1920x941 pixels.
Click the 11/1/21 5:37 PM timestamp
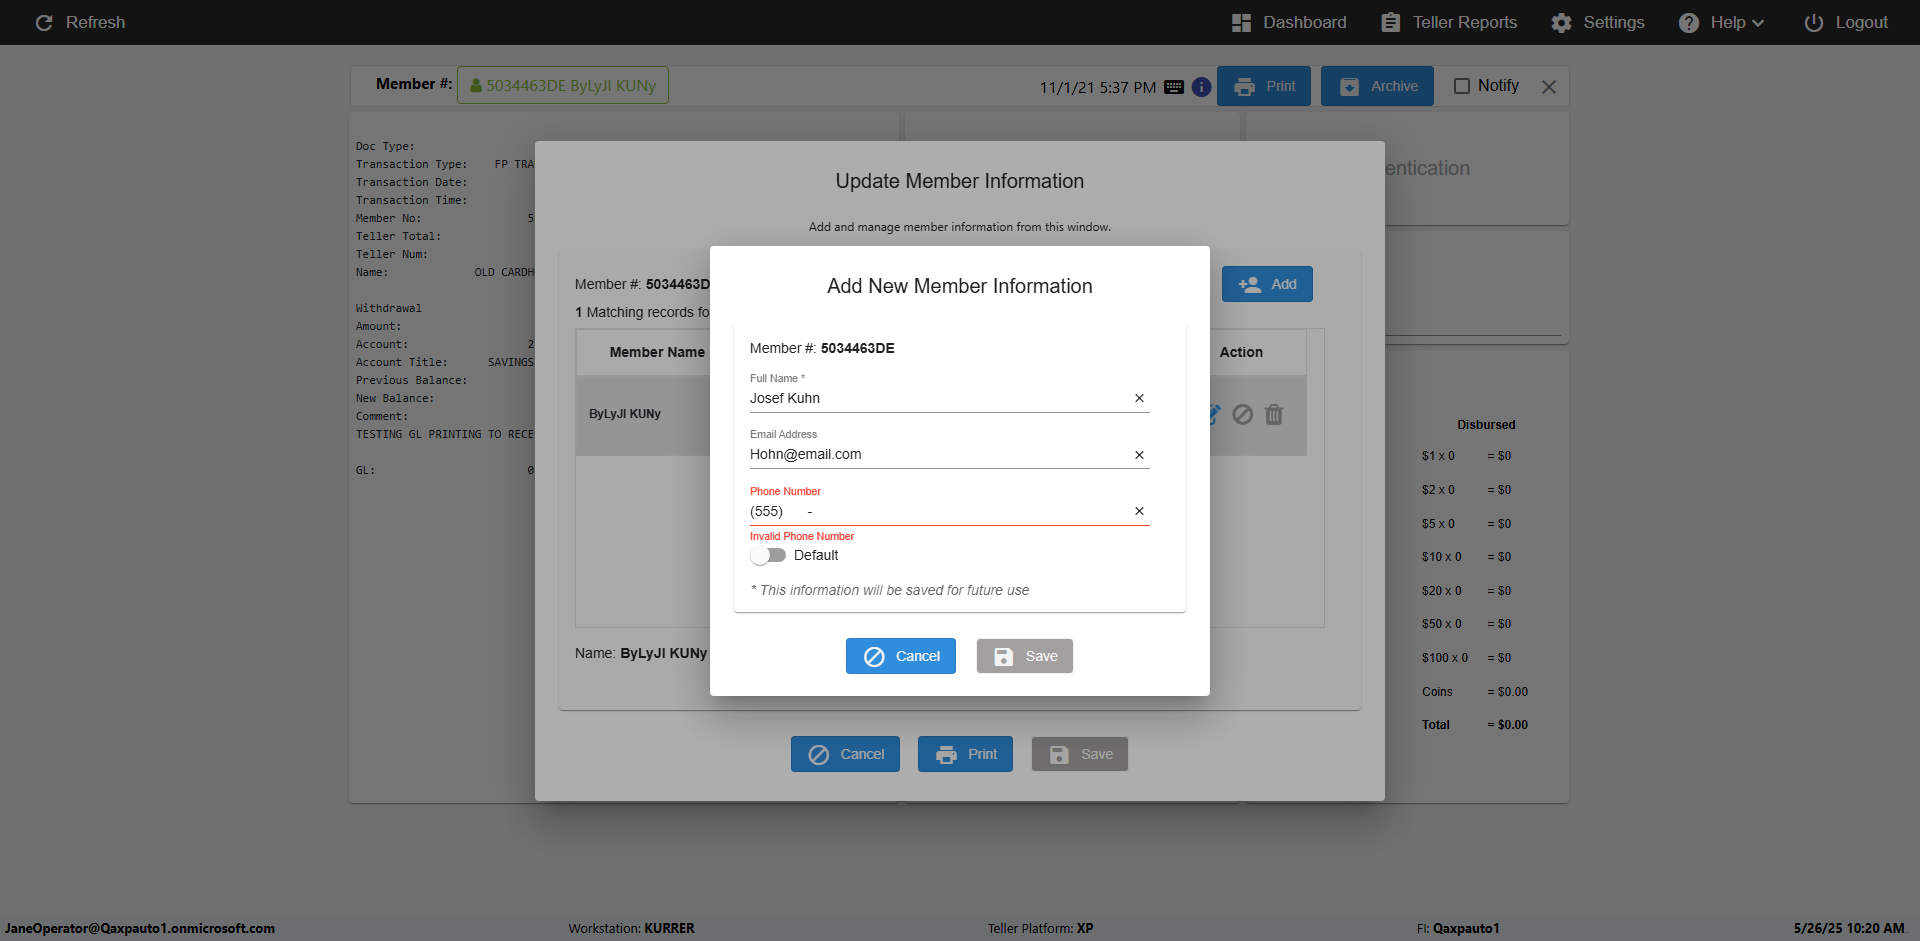[x=1098, y=87]
